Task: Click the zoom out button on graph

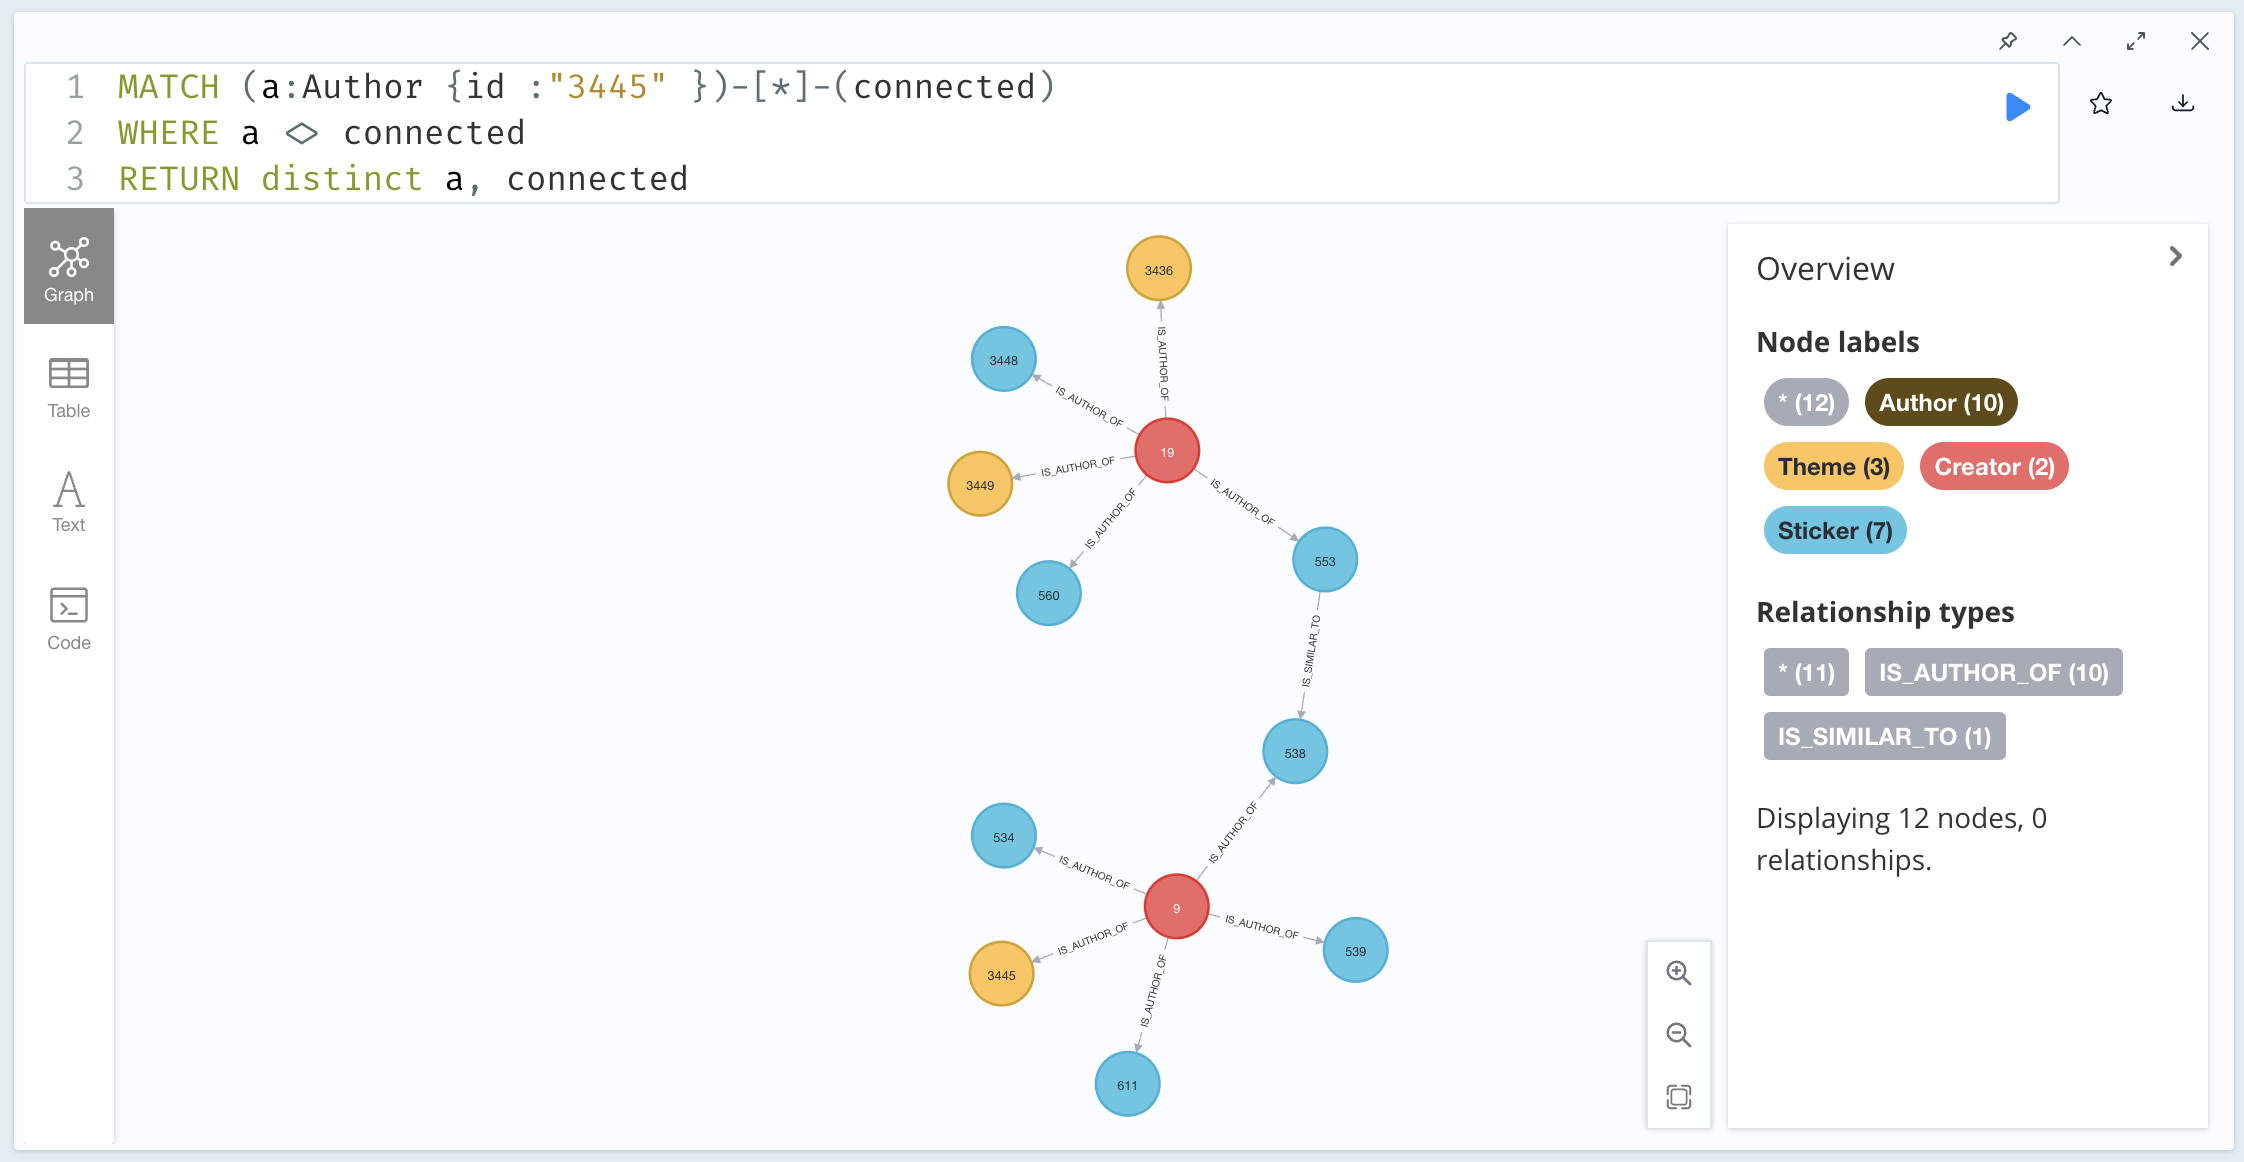Action: (1682, 1035)
